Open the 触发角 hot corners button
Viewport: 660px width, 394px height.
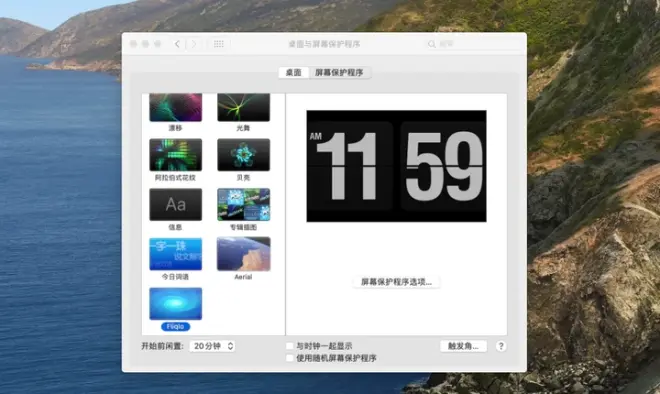point(463,346)
